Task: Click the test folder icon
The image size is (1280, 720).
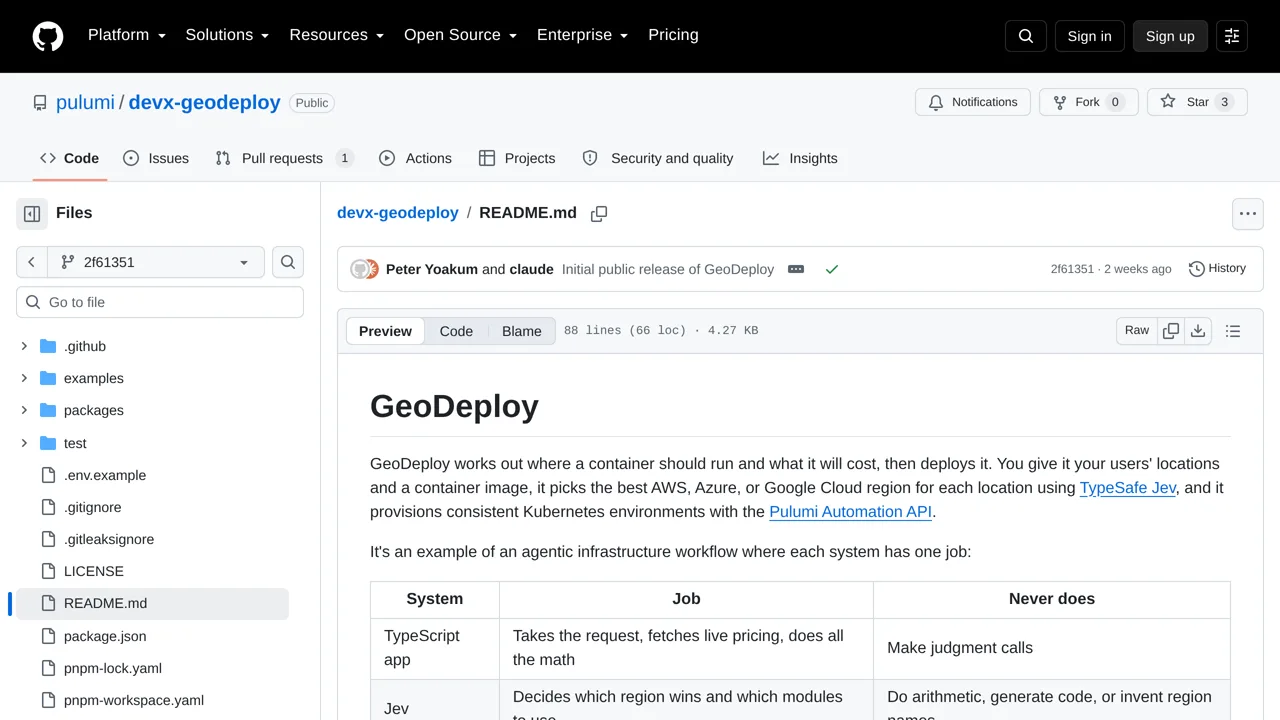Action: (x=48, y=443)
